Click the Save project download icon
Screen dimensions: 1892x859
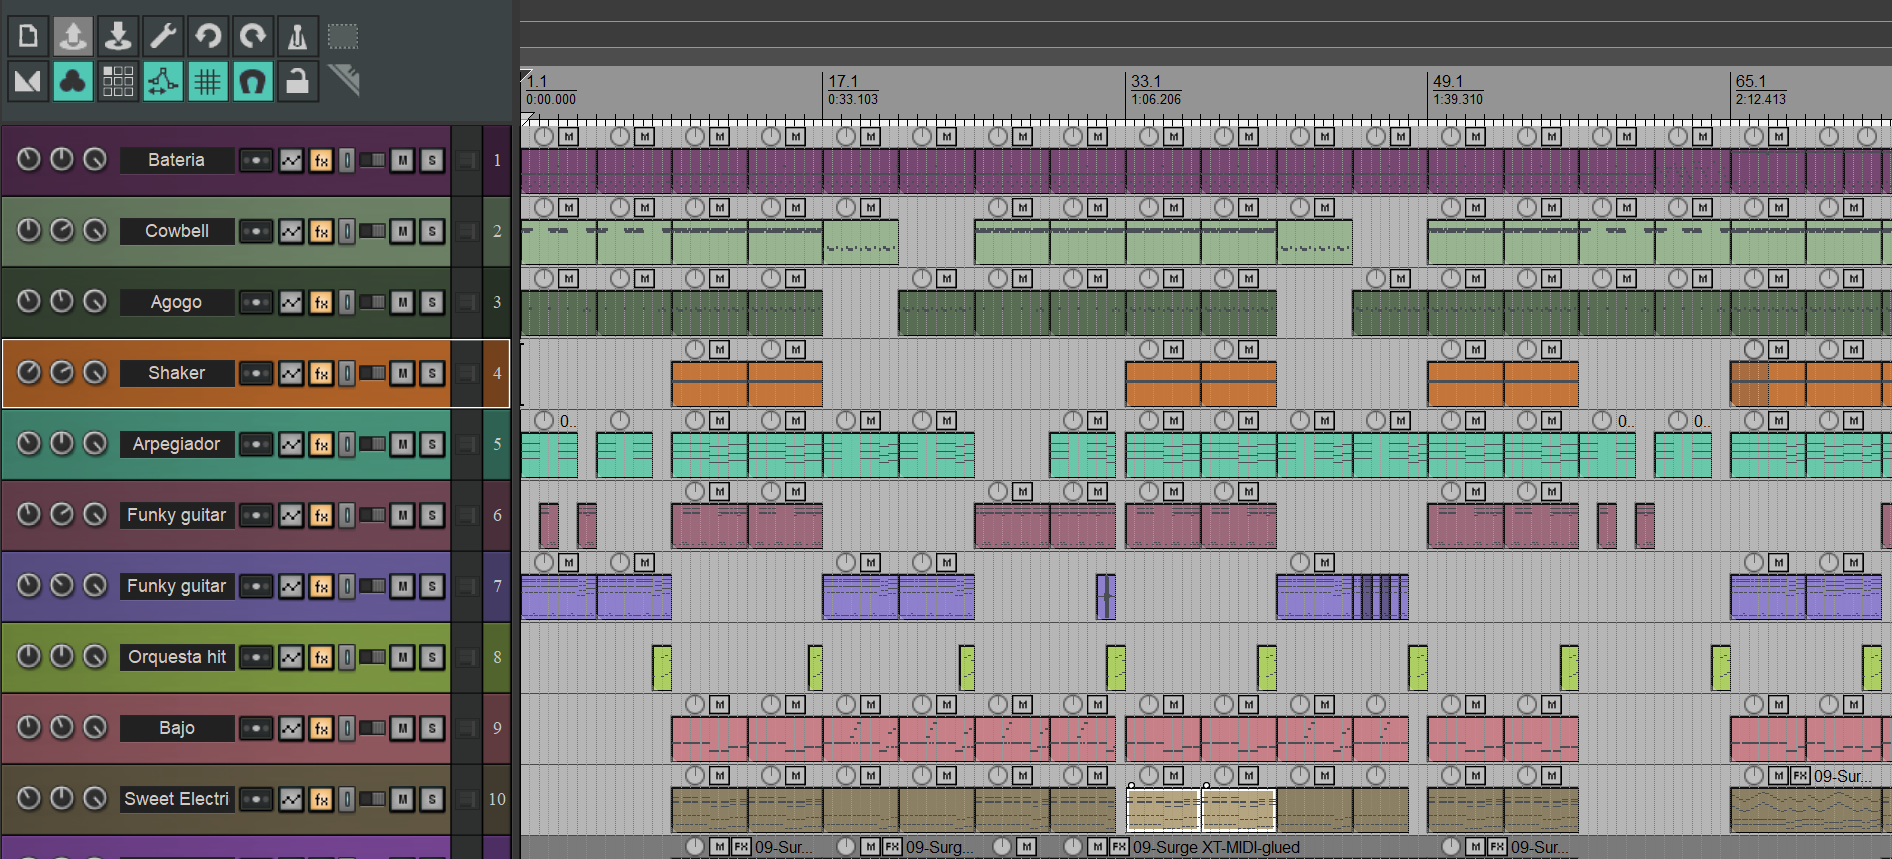(x=118, y=37)
